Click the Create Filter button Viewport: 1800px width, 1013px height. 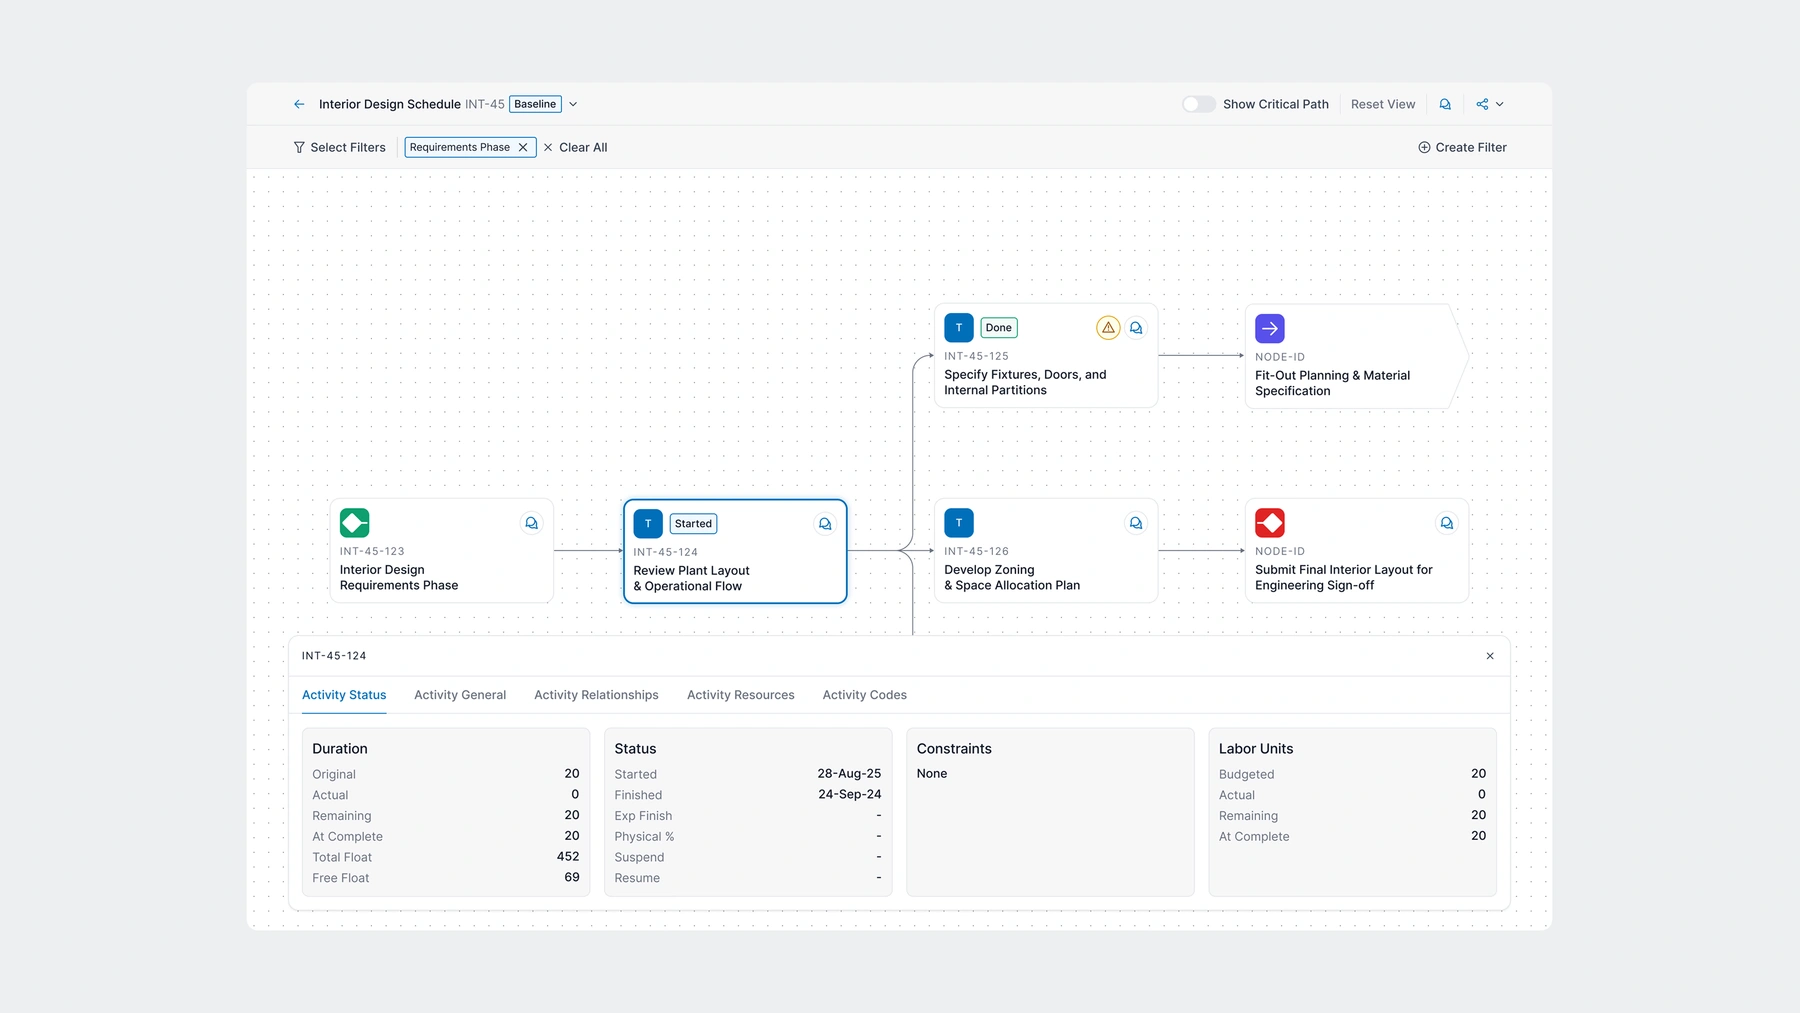click(x=1462, y=147)
